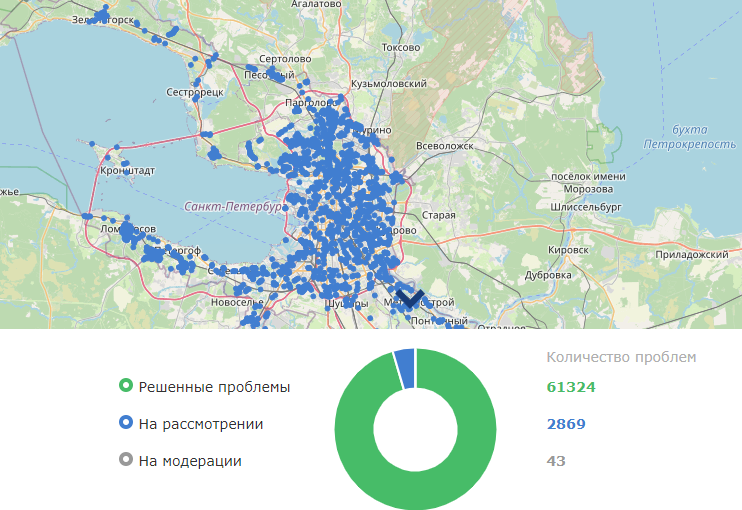This screenshot has height=510, width=742.
Task: Click the under review count 2869
Action: [x=566, y=424]
